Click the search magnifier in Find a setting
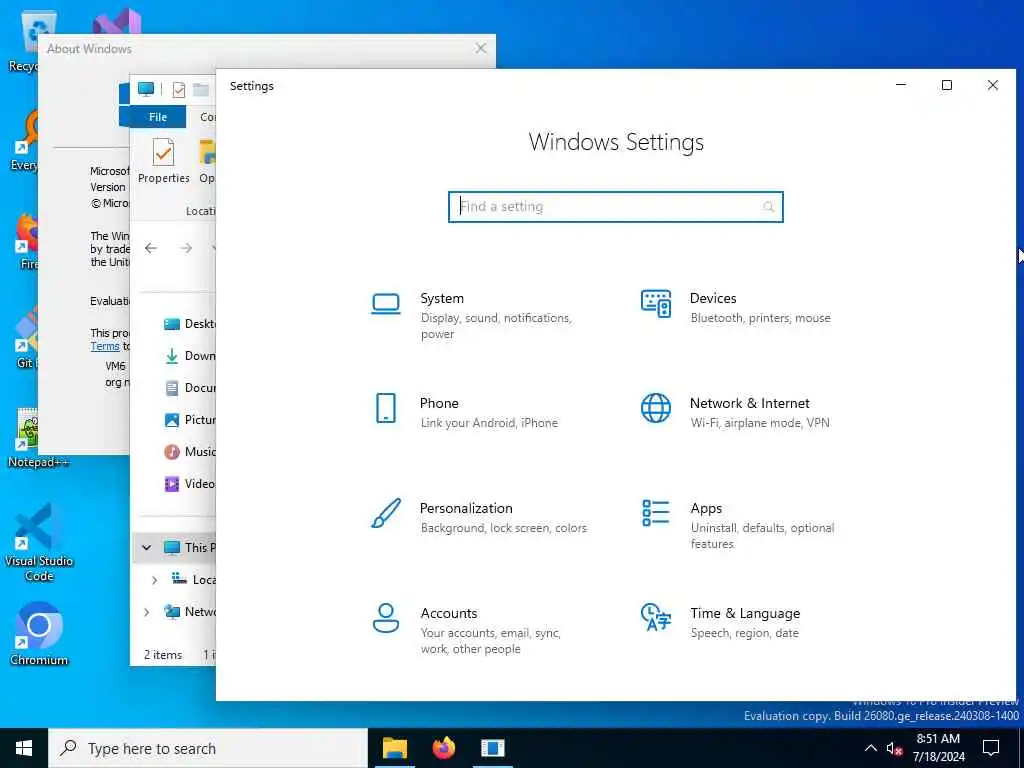 coord(769,207)
